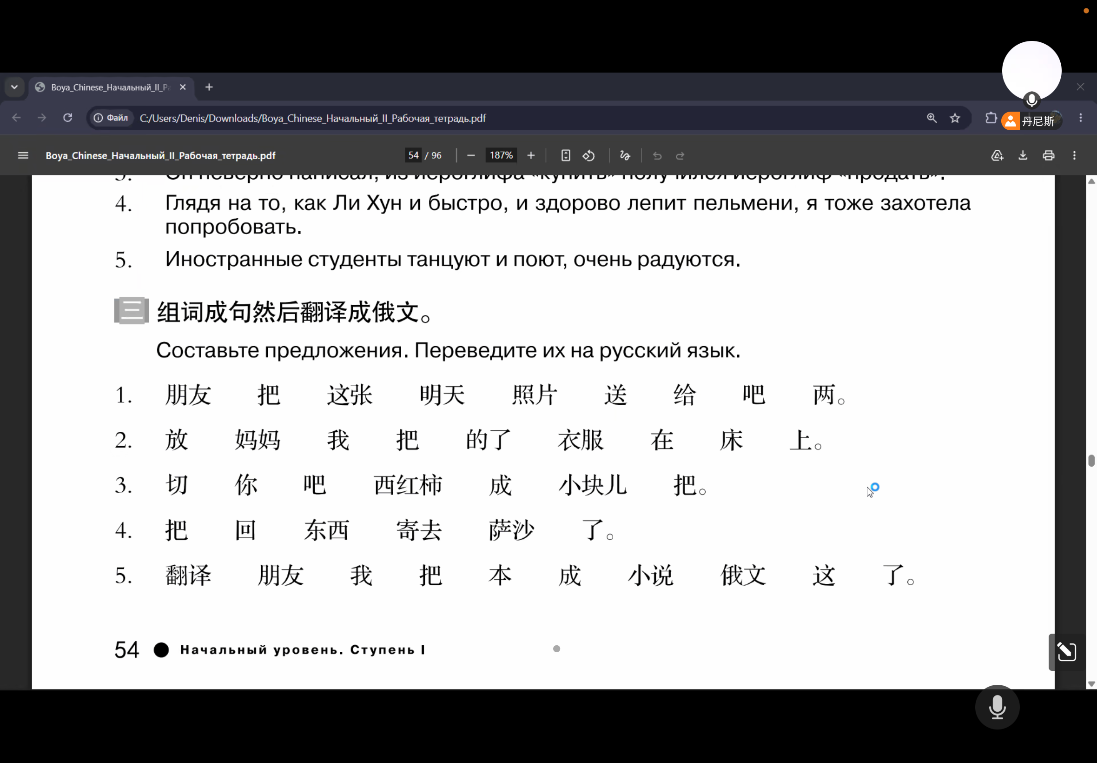Open the PDF sidebar menu (hamburger icon)

(x=23, y=155)
